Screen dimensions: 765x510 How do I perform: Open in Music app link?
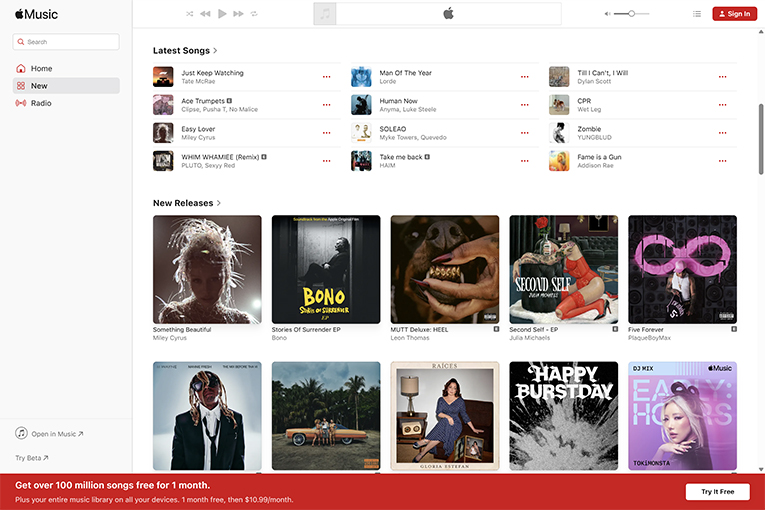click(x=49, y=433)
